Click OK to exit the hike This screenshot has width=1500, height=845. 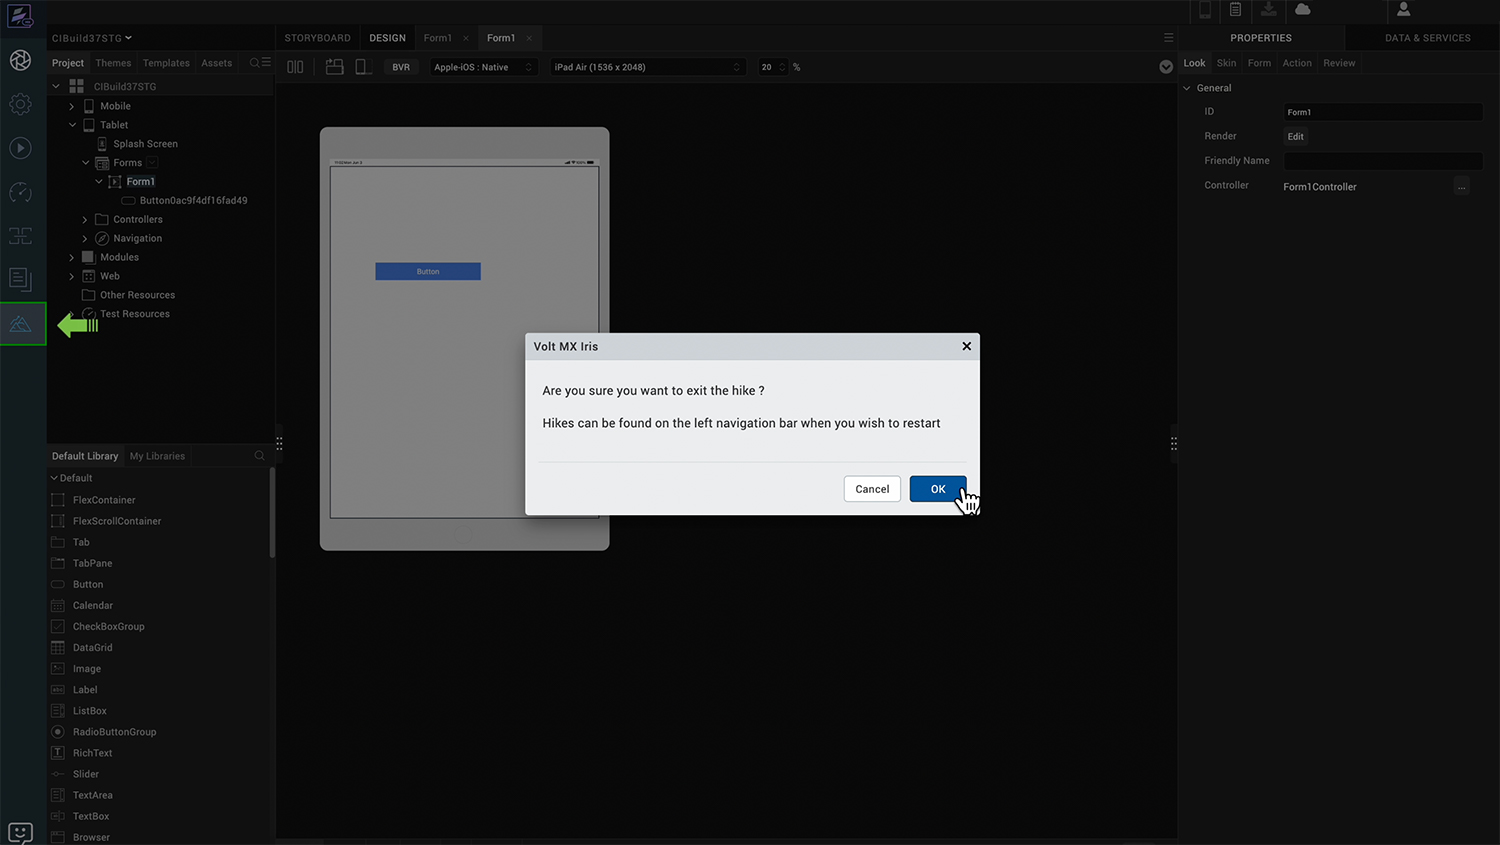[937, 489]
